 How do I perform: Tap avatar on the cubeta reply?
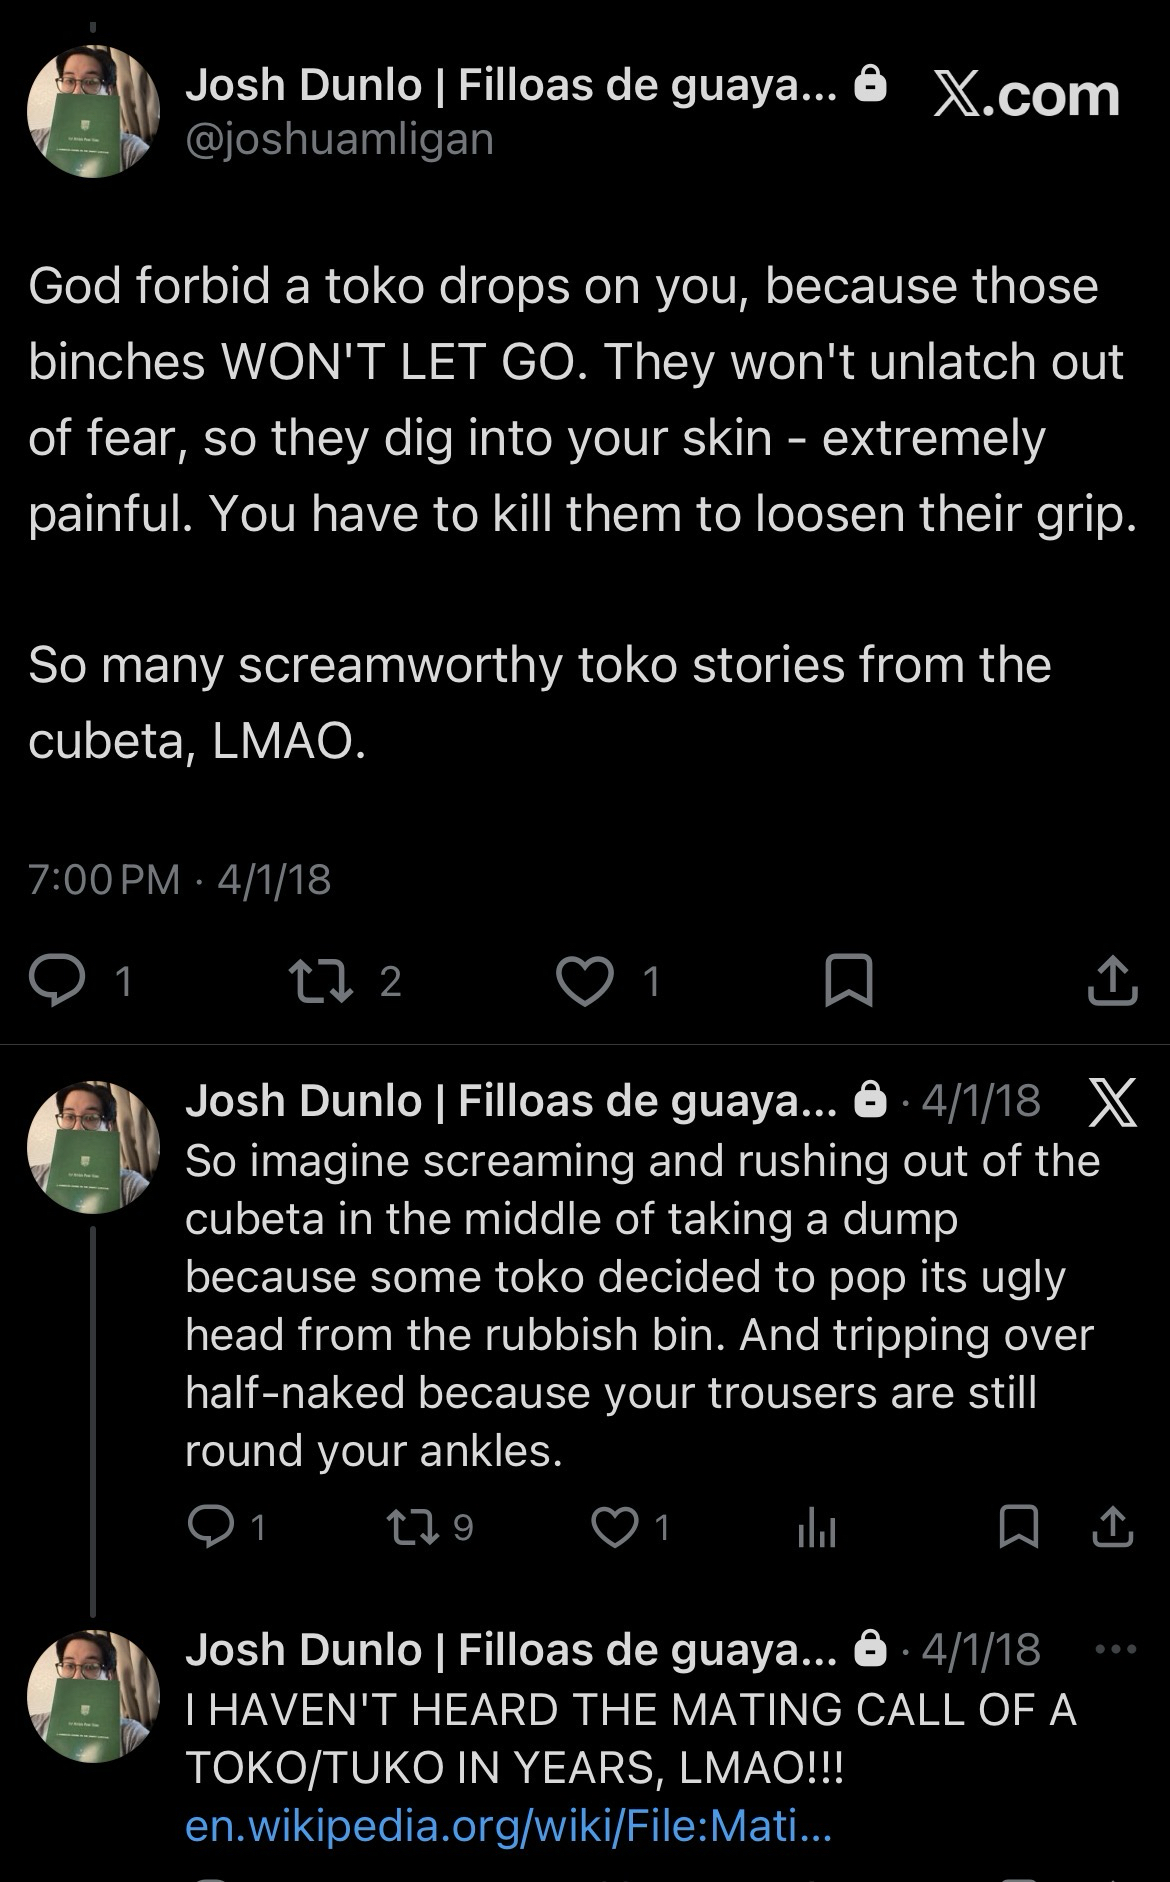[x=93, y=1146]
